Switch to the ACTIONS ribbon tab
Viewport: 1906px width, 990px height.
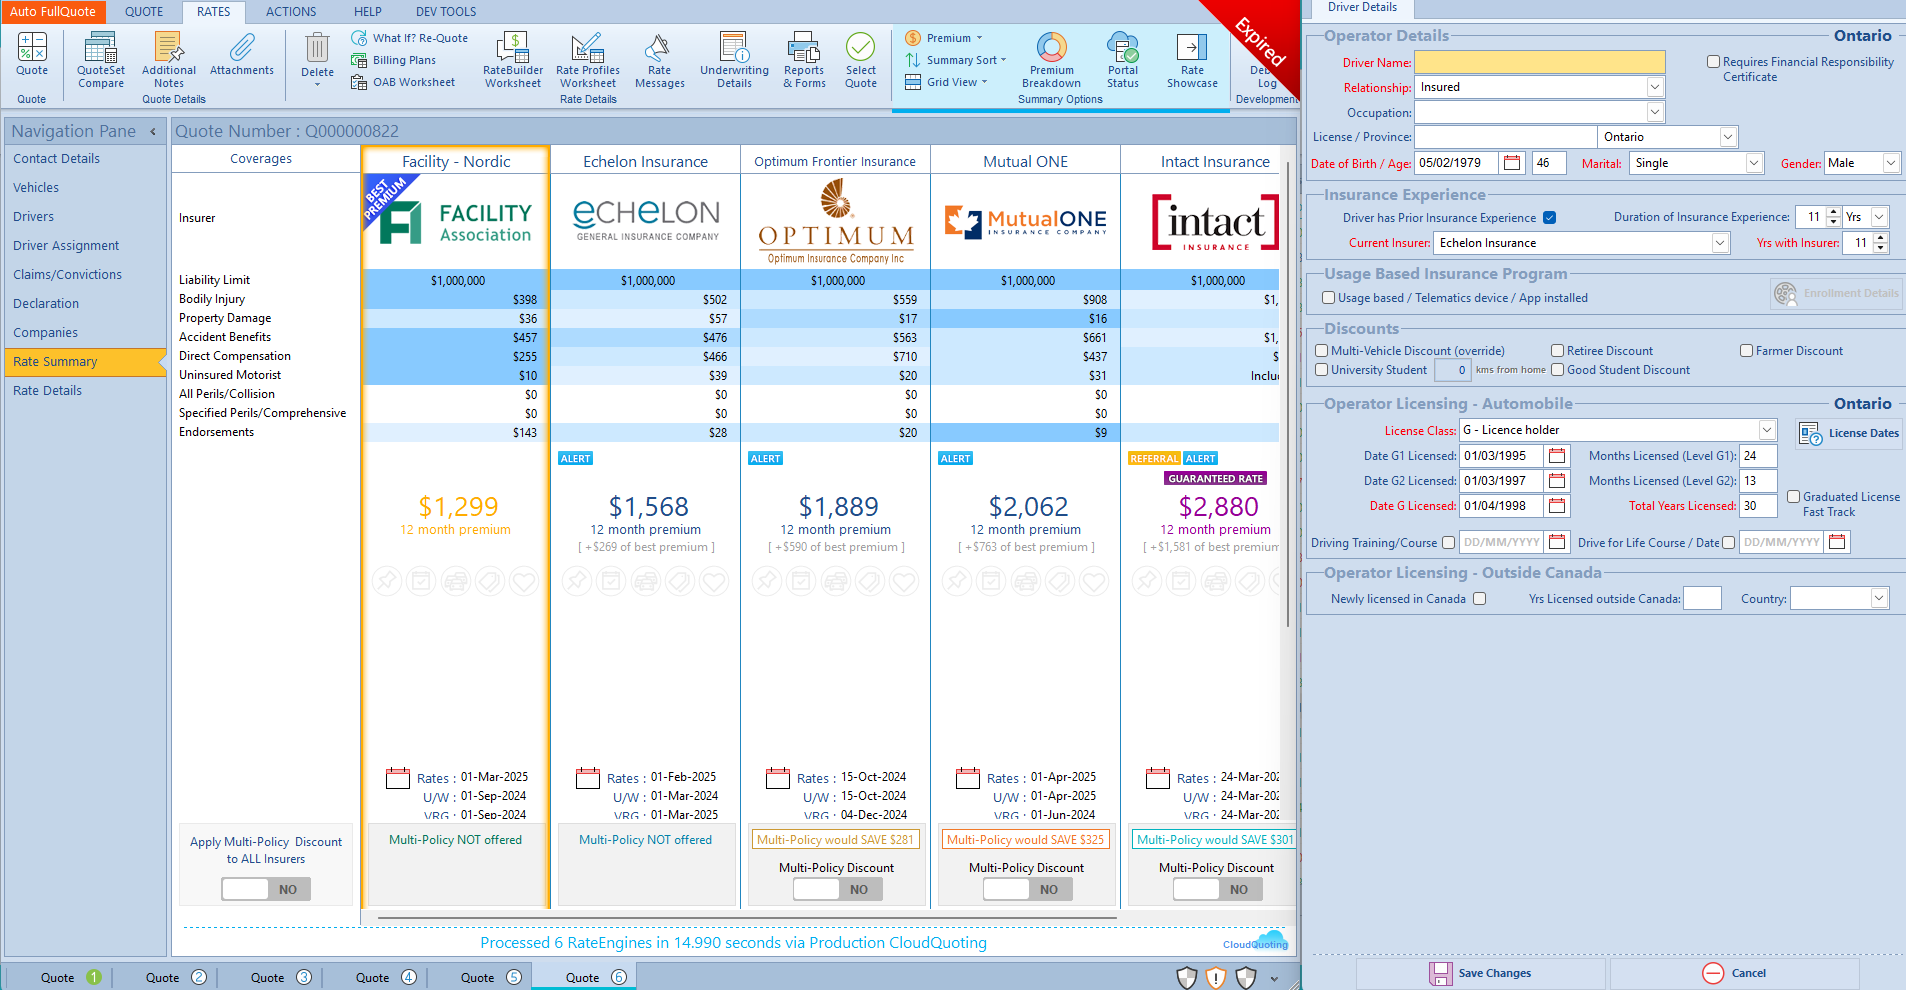291,12
